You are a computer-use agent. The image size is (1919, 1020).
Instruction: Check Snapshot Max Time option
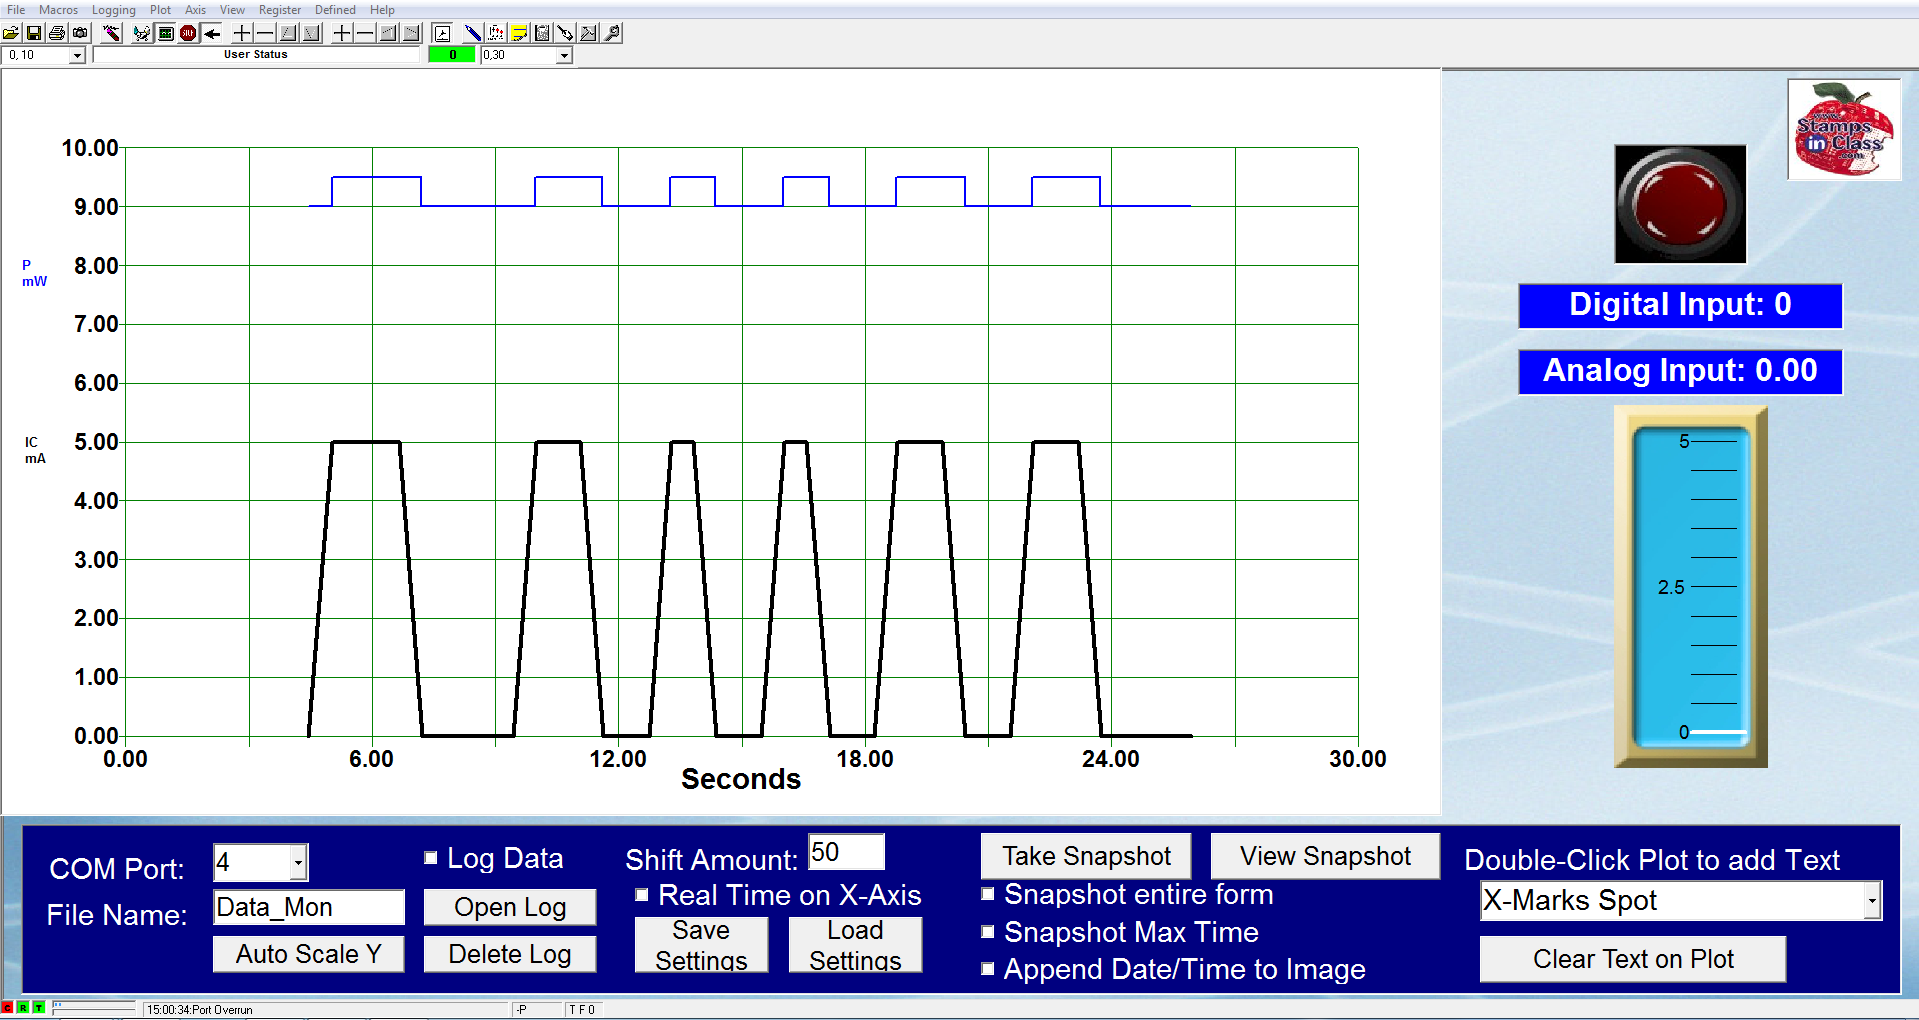(988, 932)
